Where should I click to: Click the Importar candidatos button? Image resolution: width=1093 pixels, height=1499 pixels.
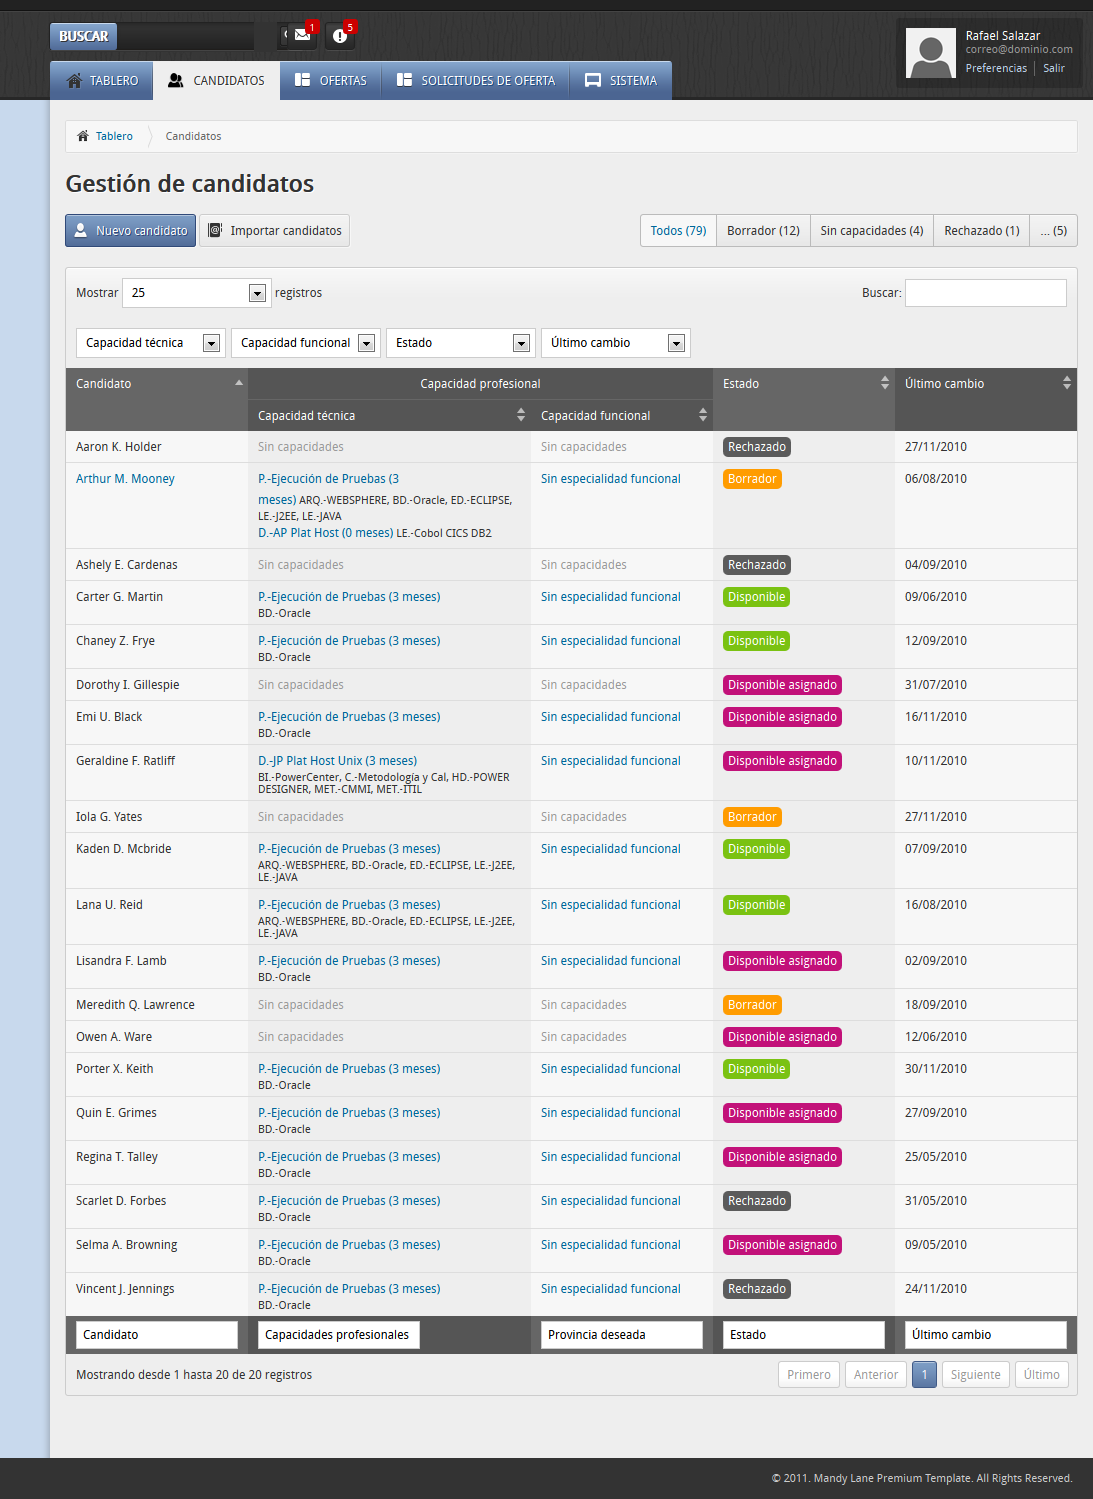(274, 231)
